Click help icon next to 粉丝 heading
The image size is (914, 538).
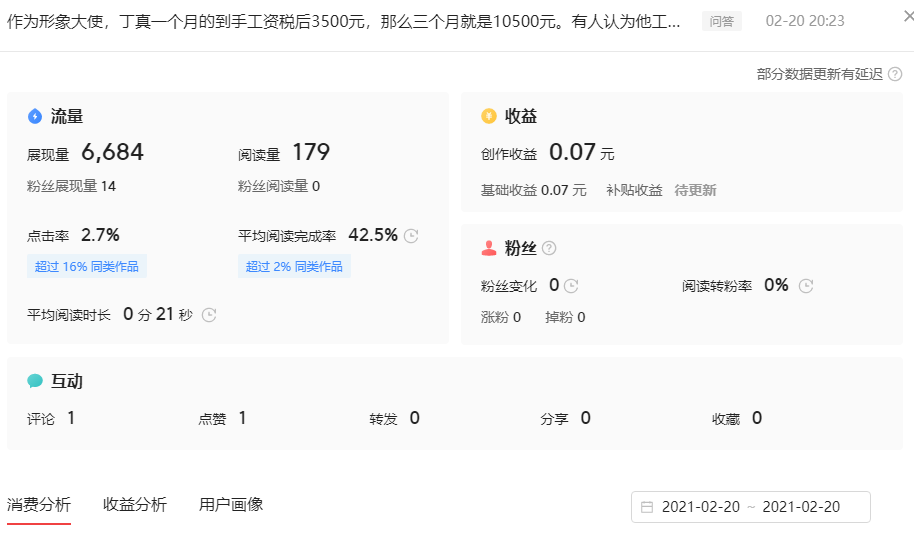pyautogui.click(x=549, y=248)
